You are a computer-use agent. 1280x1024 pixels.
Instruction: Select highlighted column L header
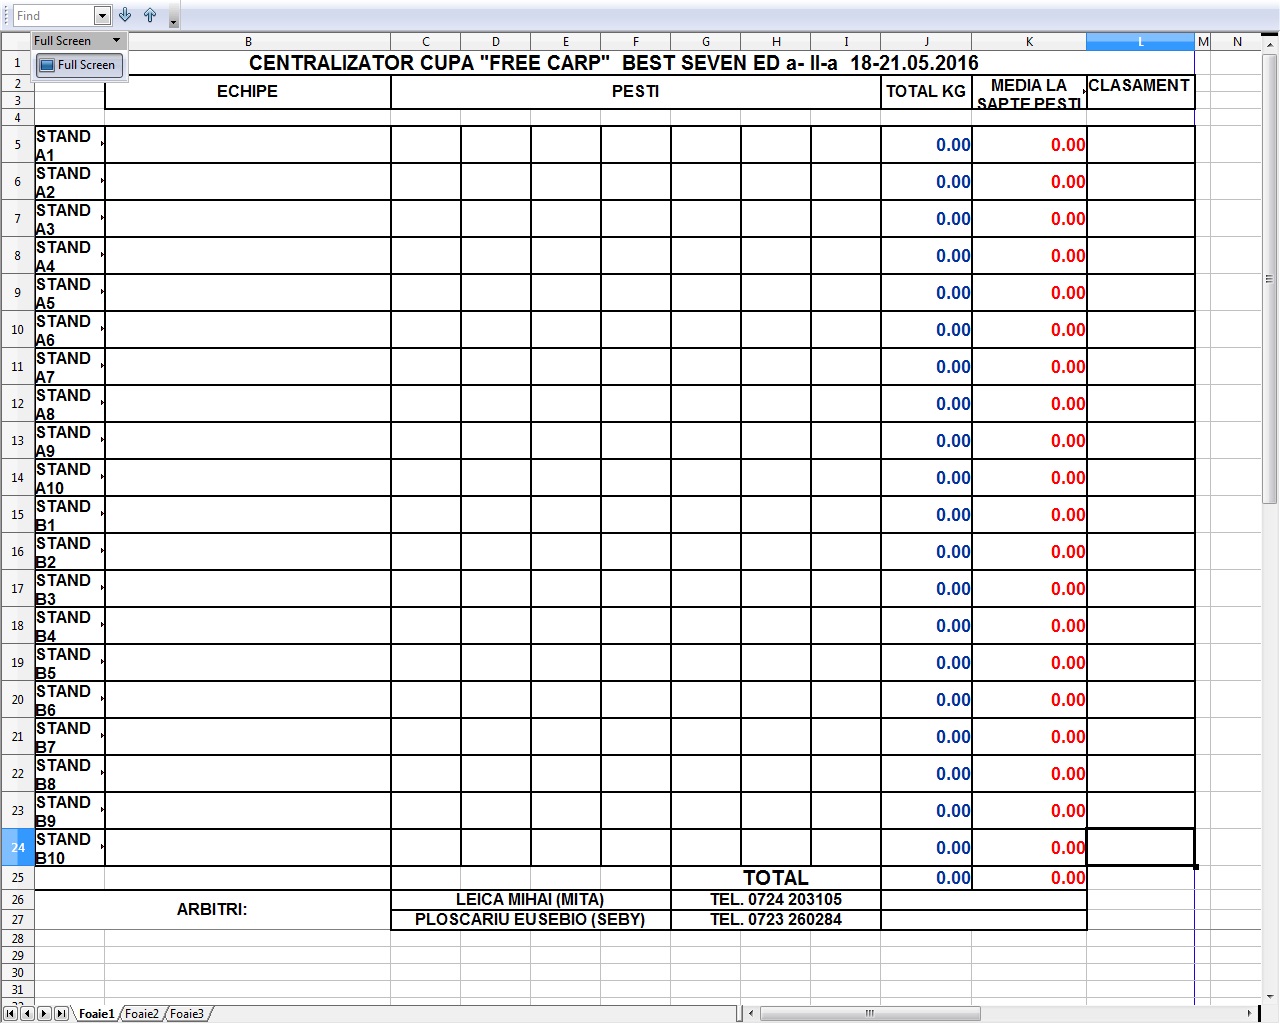point(1141,42)
